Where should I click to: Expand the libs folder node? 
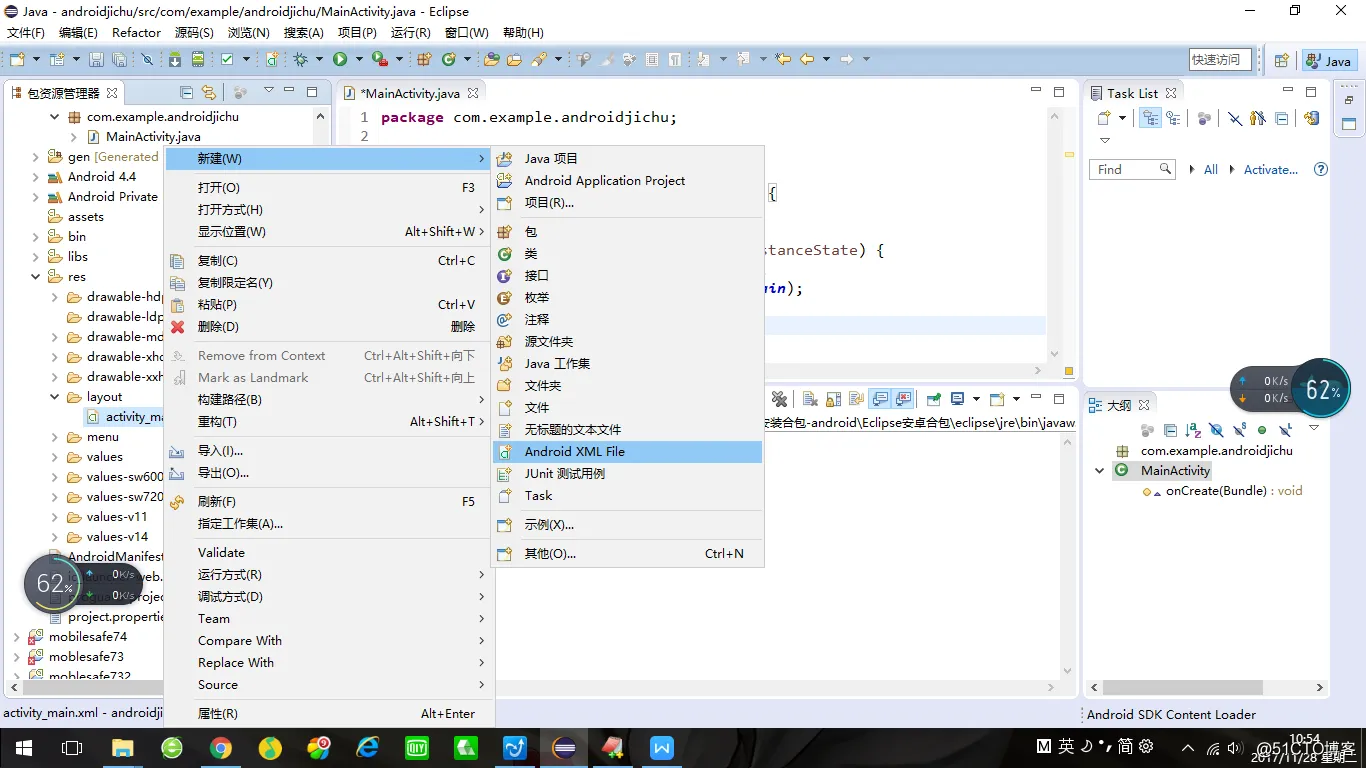pos(36,257)
